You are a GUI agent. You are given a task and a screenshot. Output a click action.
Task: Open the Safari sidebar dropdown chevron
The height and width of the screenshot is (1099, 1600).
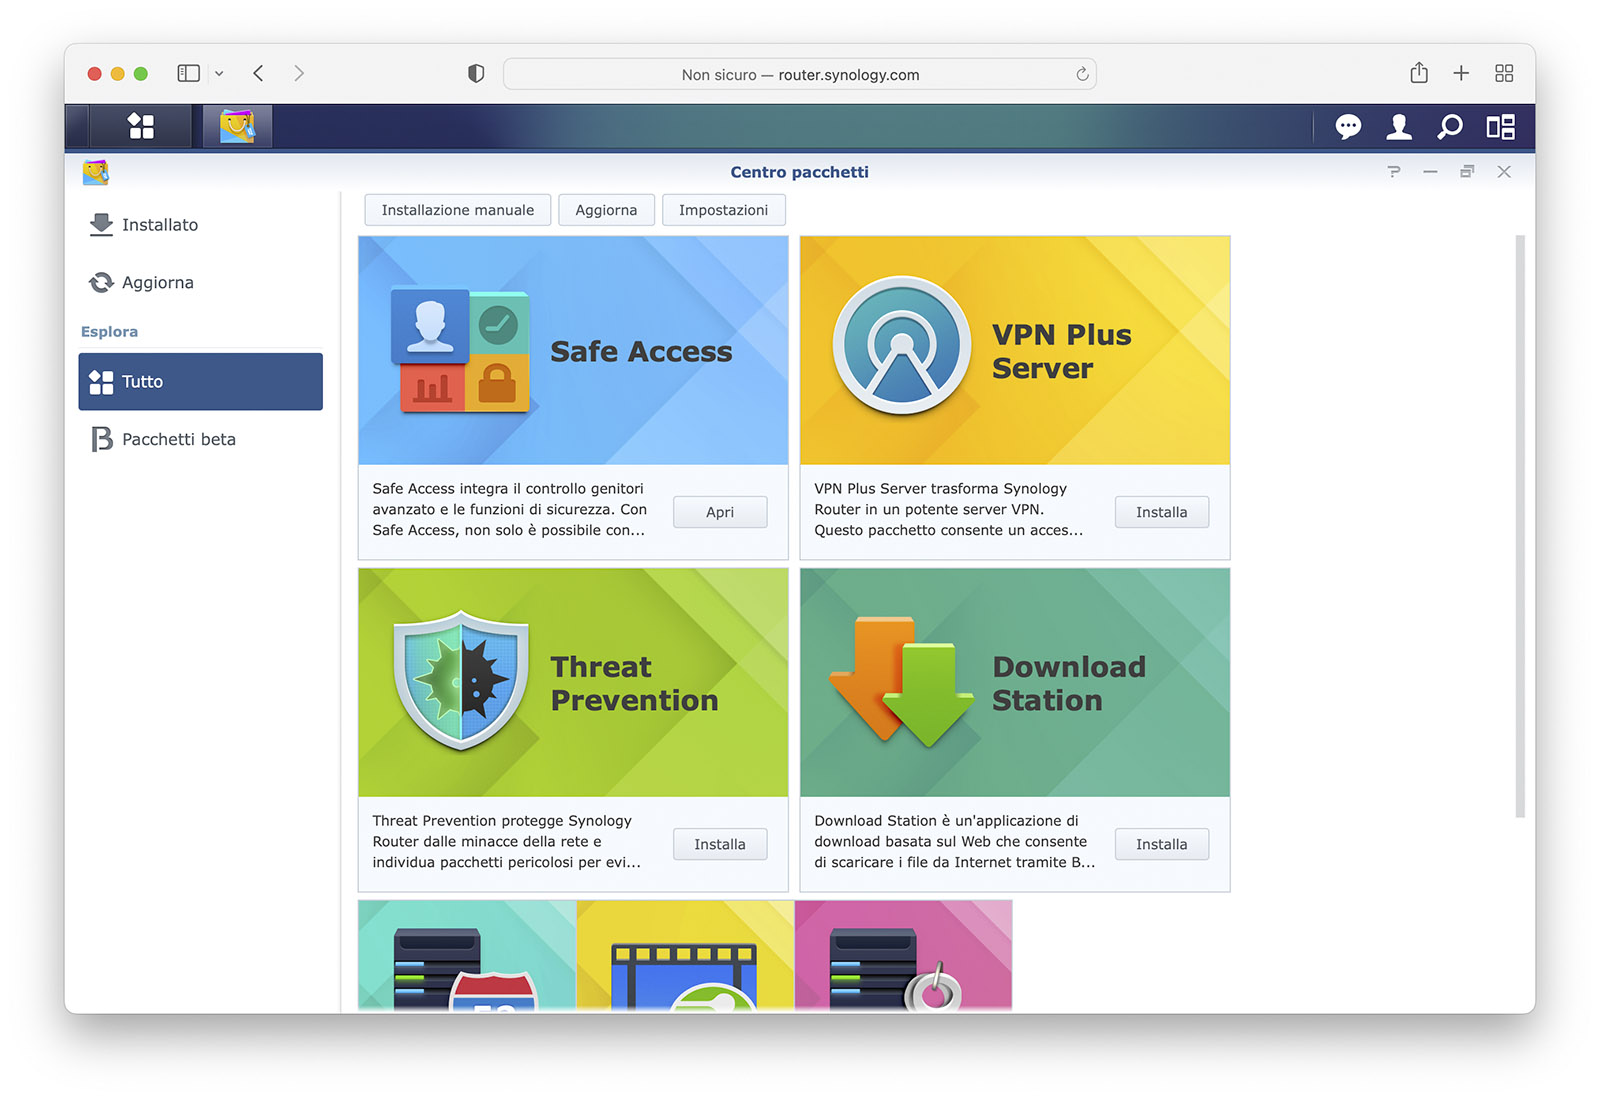point(219,73)
